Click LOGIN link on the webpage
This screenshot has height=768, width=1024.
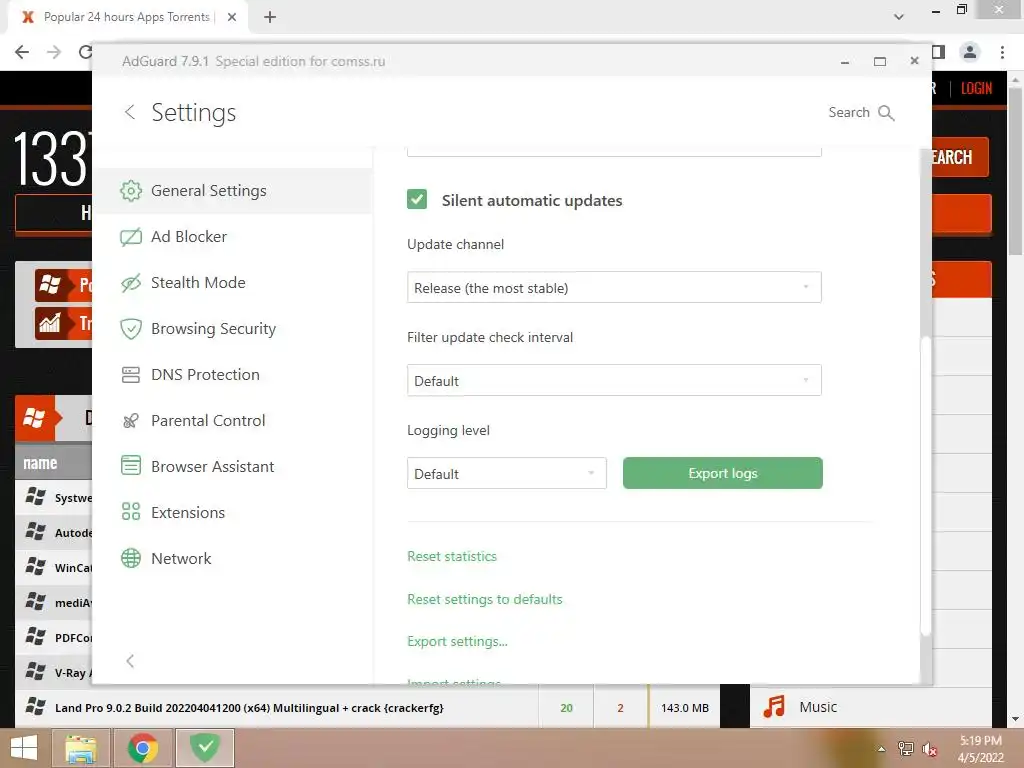[x=976, y=88]
